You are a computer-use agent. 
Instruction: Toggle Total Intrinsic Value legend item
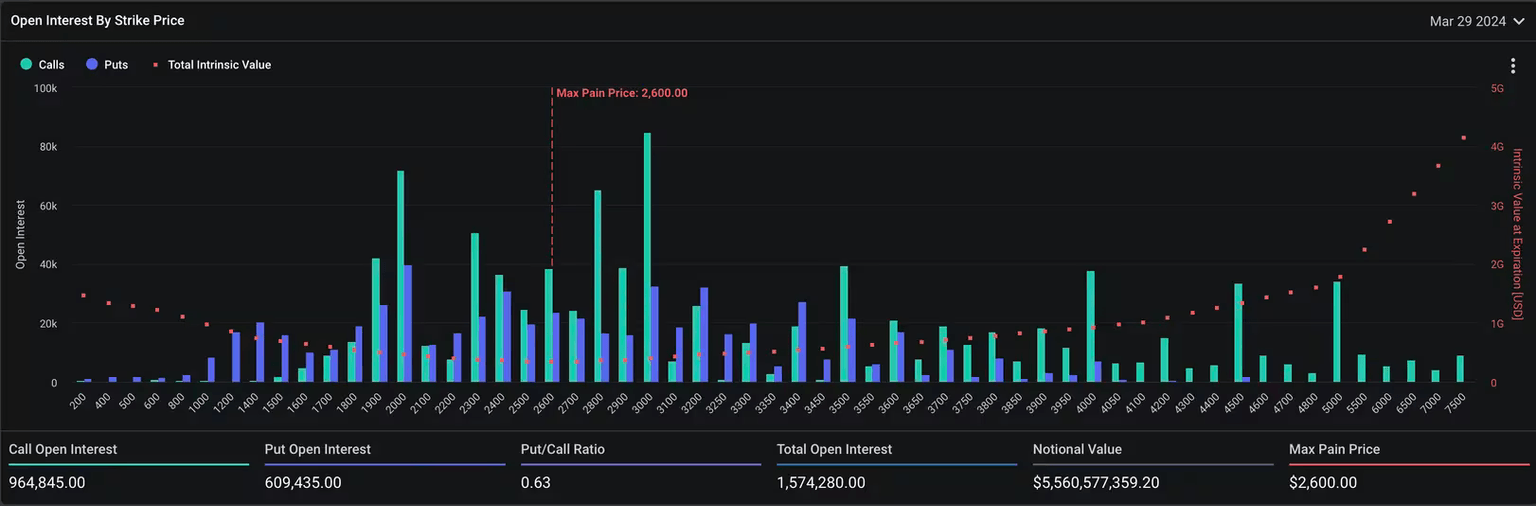click(211, 65)
